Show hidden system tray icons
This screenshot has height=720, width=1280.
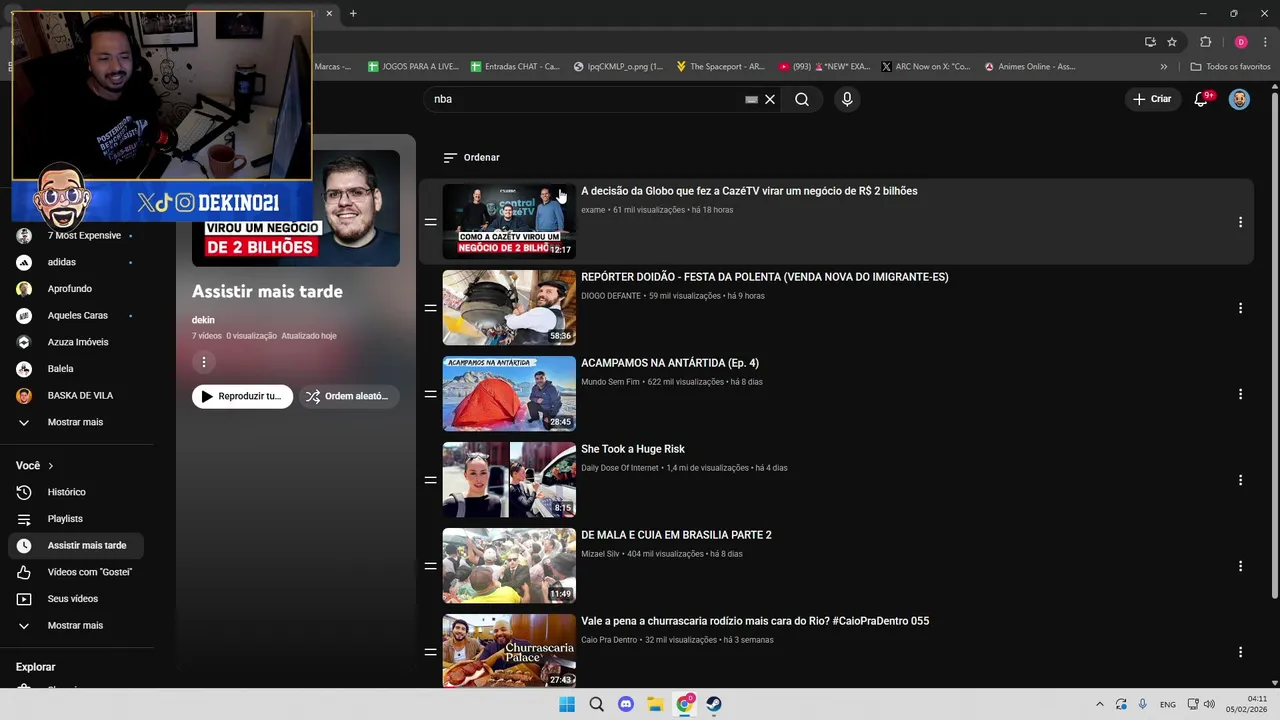coord(1100,704)
